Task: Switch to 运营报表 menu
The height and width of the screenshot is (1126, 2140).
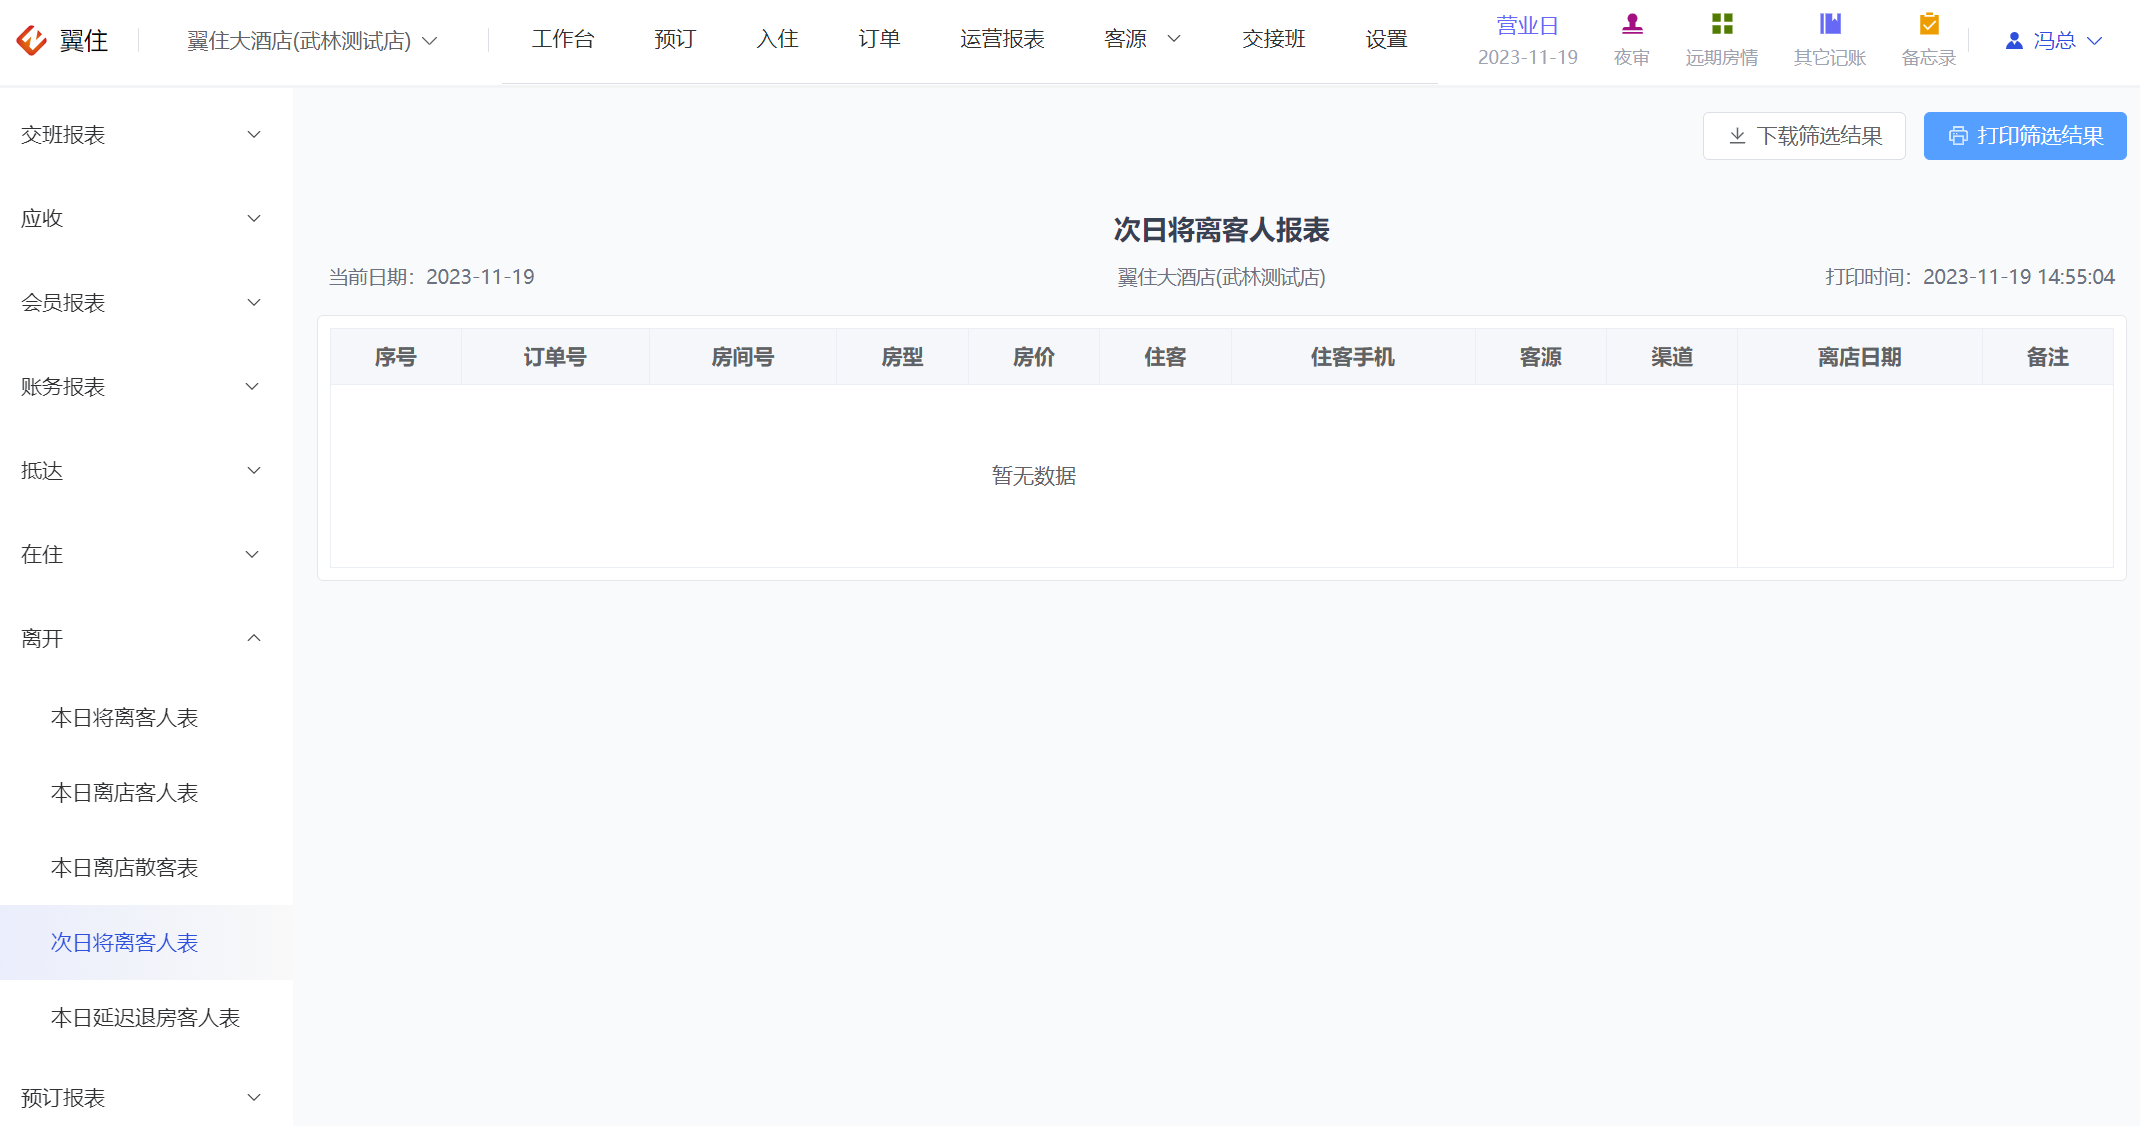Action: (1002, 39)
